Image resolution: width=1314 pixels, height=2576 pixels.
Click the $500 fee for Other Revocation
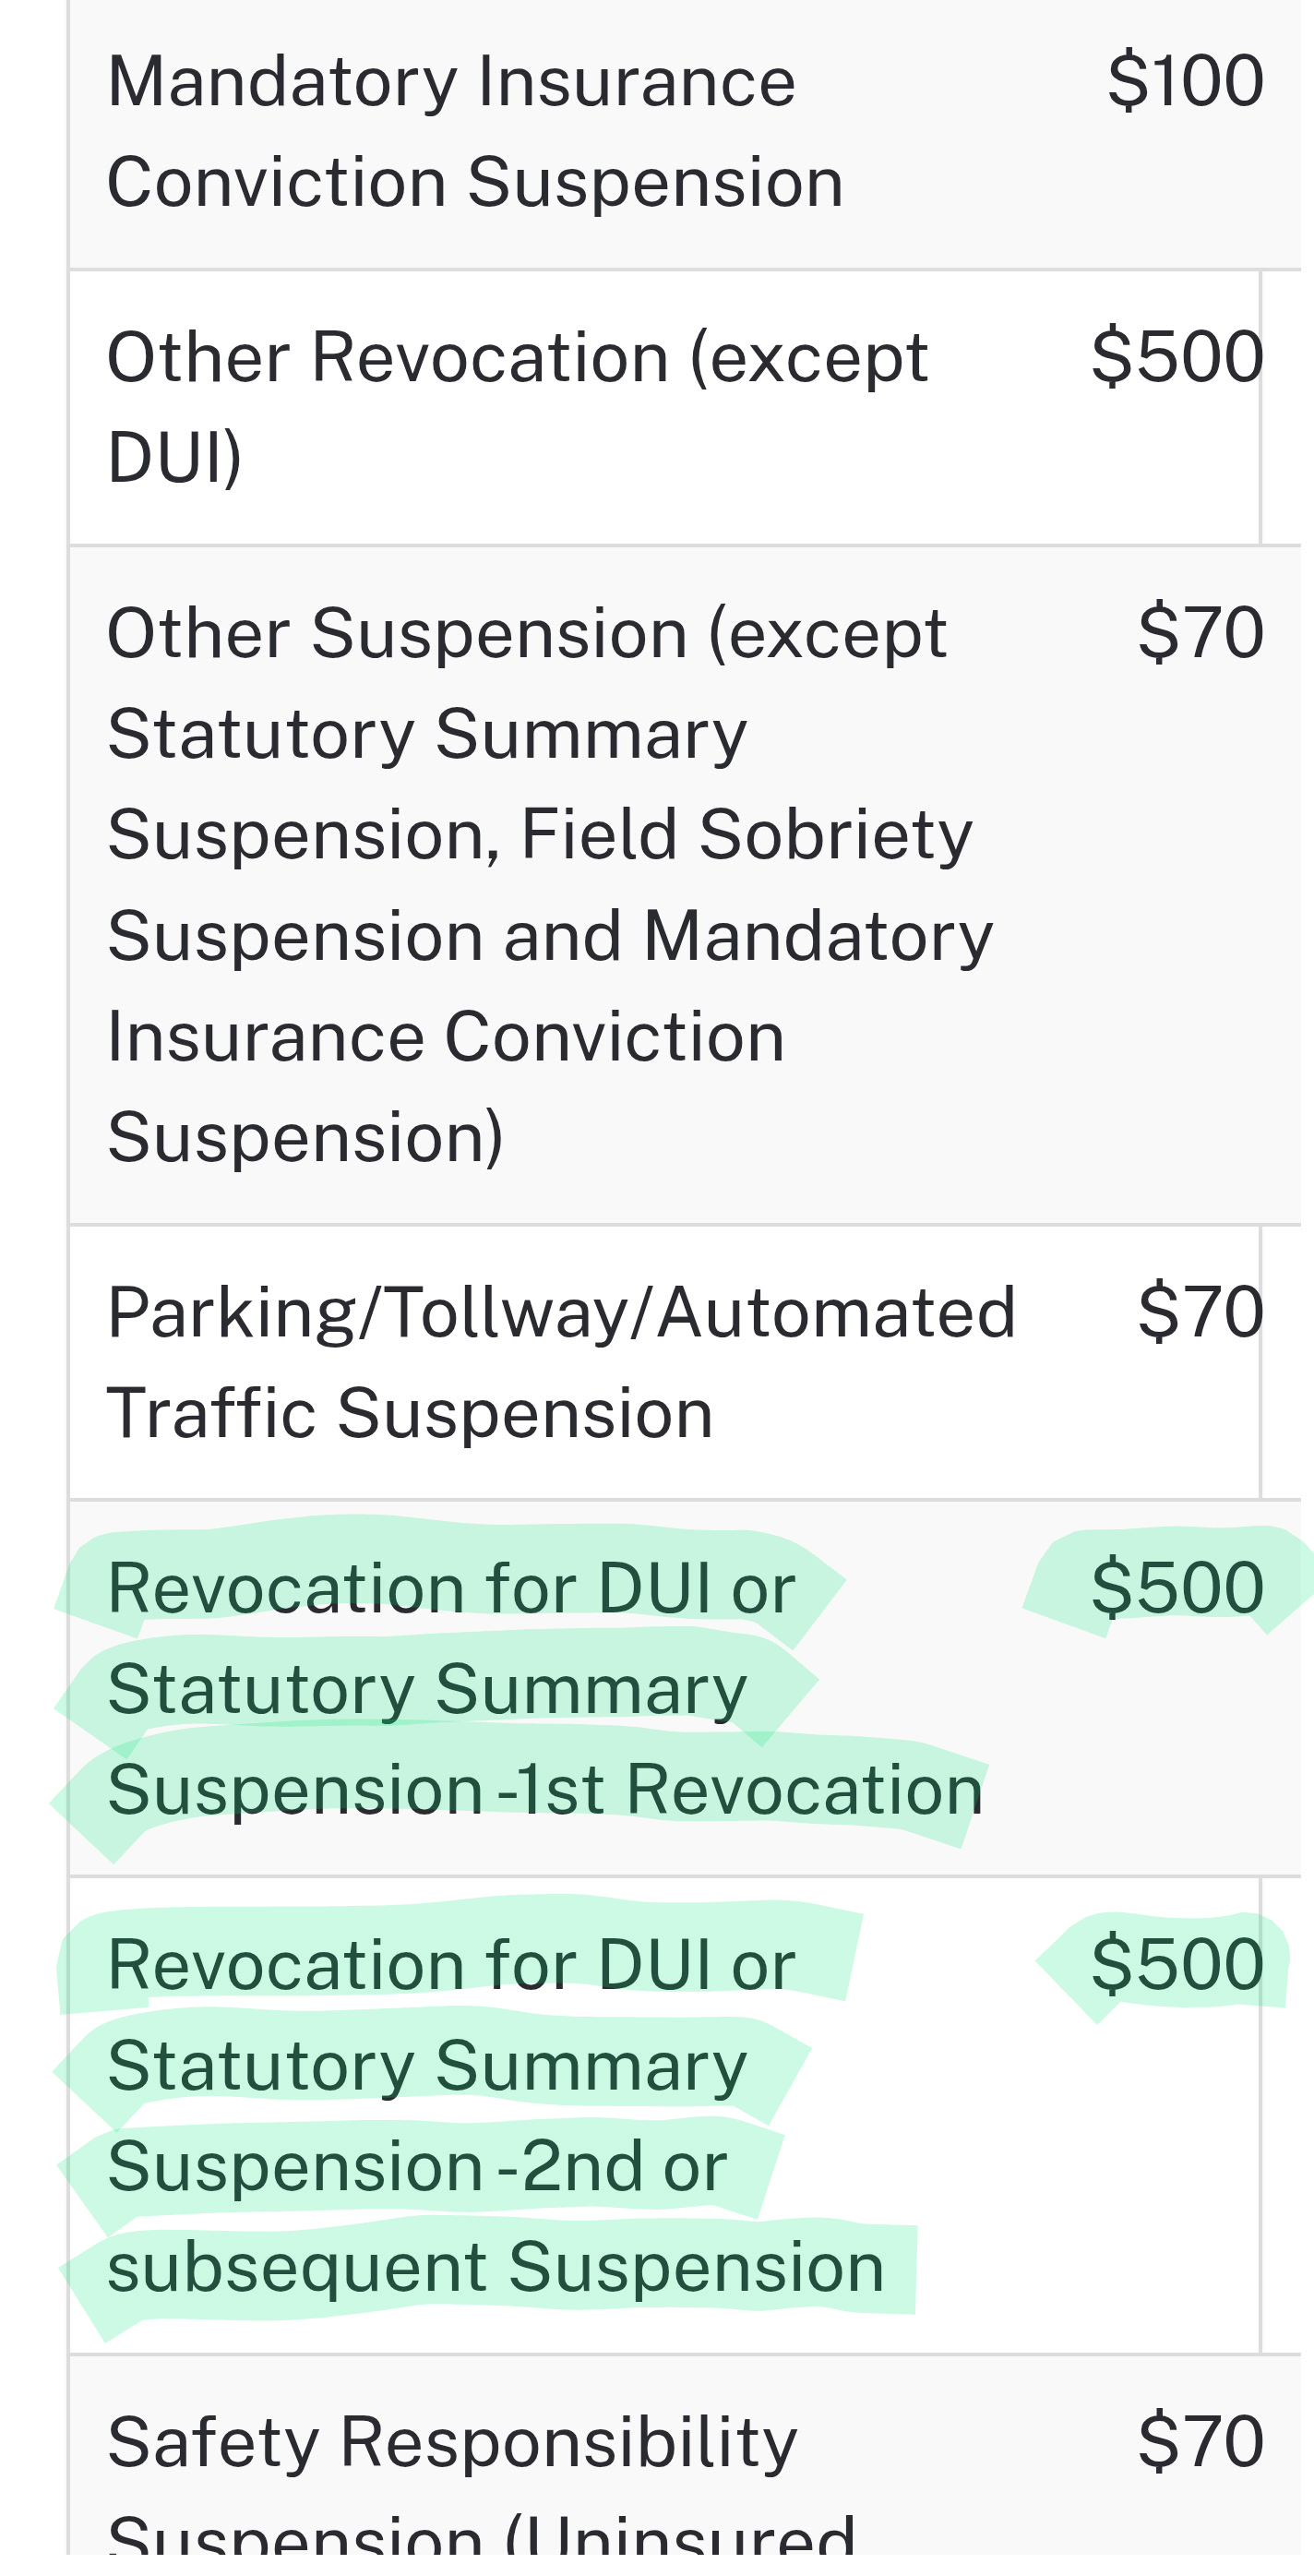point(1177,357)
